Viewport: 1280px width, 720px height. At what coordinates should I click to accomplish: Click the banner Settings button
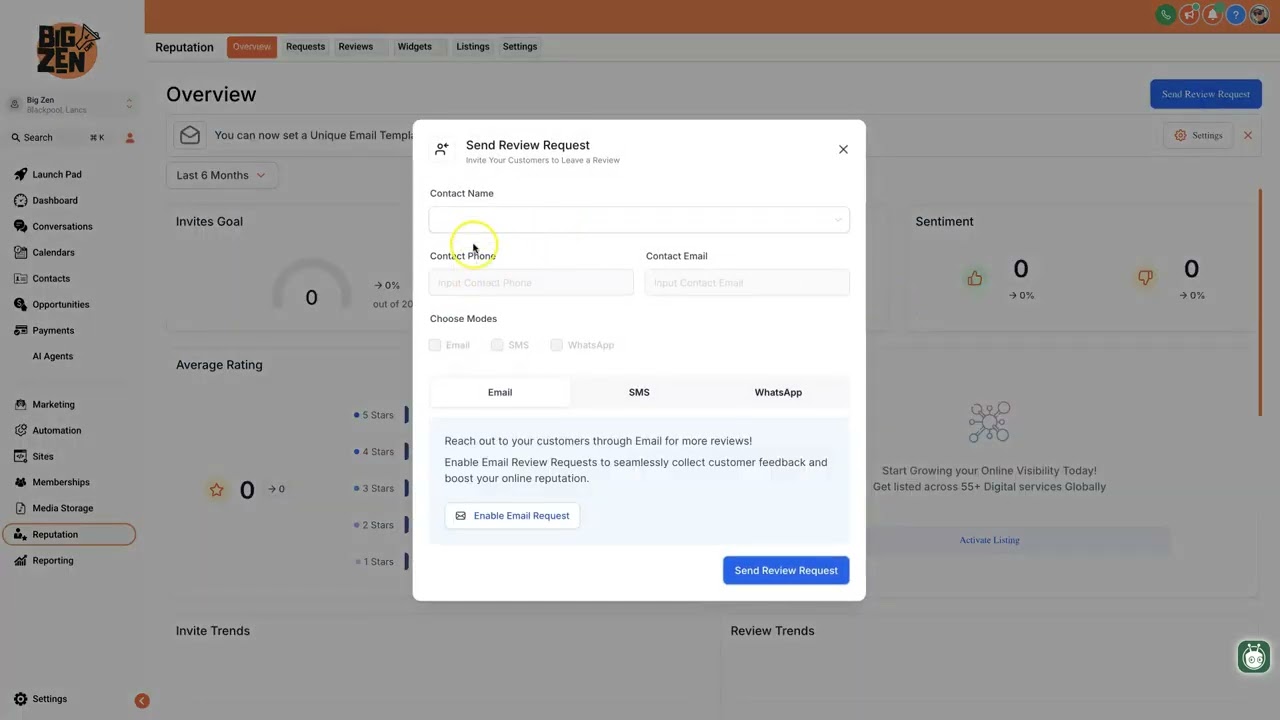click(1198, 135)
